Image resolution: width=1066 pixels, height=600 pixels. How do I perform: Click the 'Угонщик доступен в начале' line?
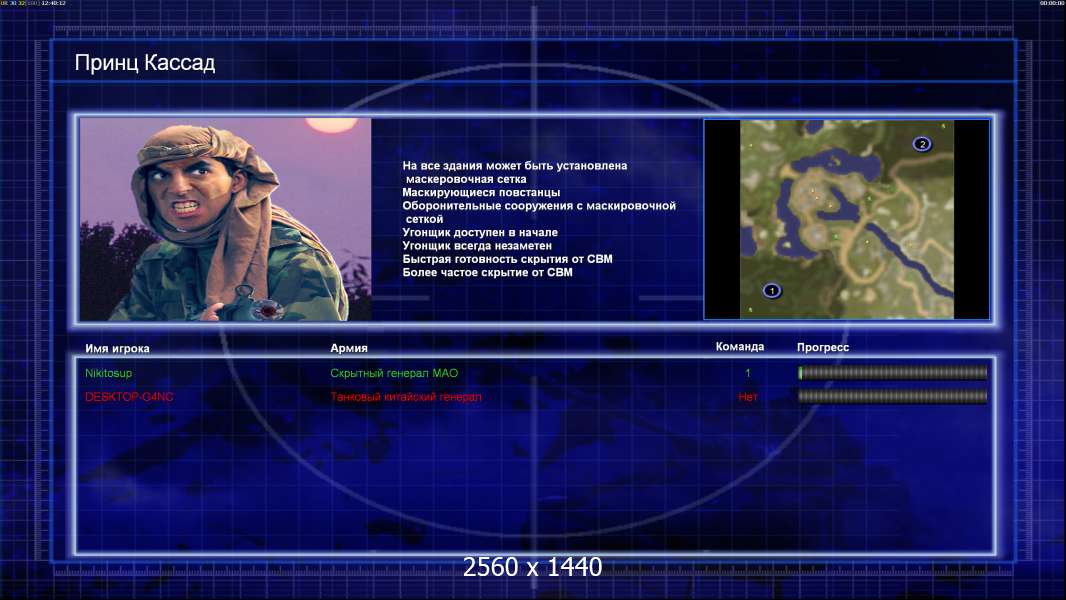point(479,232)
